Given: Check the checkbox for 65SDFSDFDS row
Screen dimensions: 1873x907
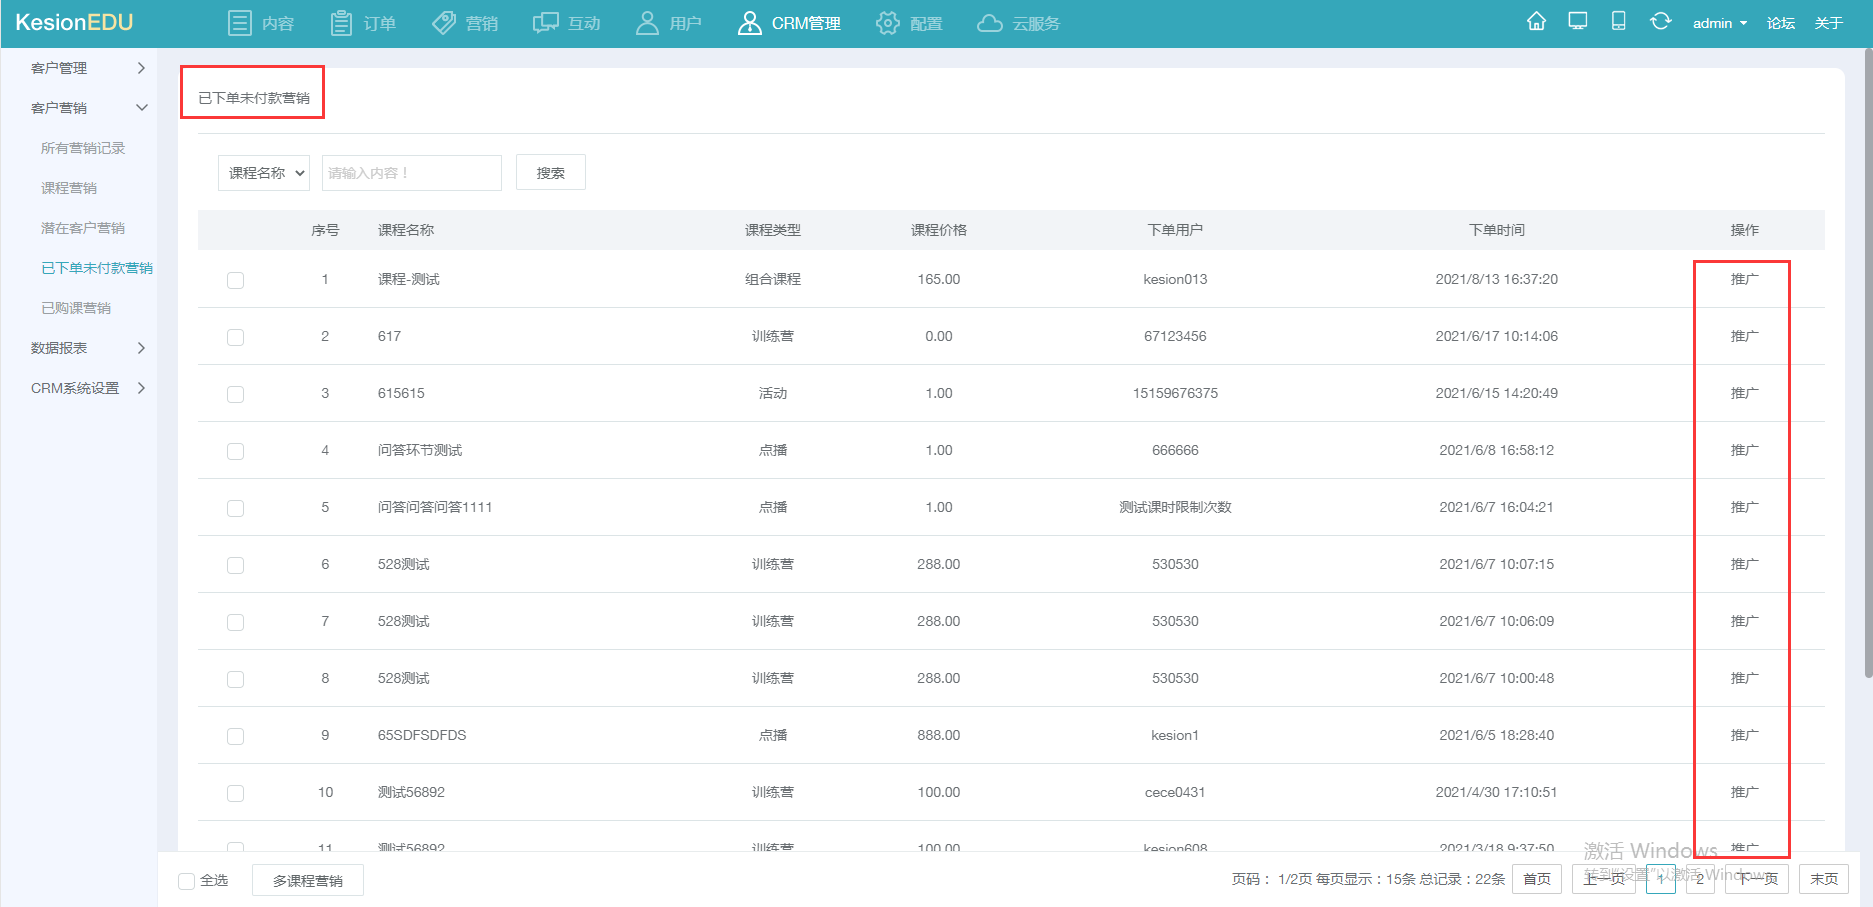Looking at the screenshot, I should pyautogui.click(x=235, y=736).
